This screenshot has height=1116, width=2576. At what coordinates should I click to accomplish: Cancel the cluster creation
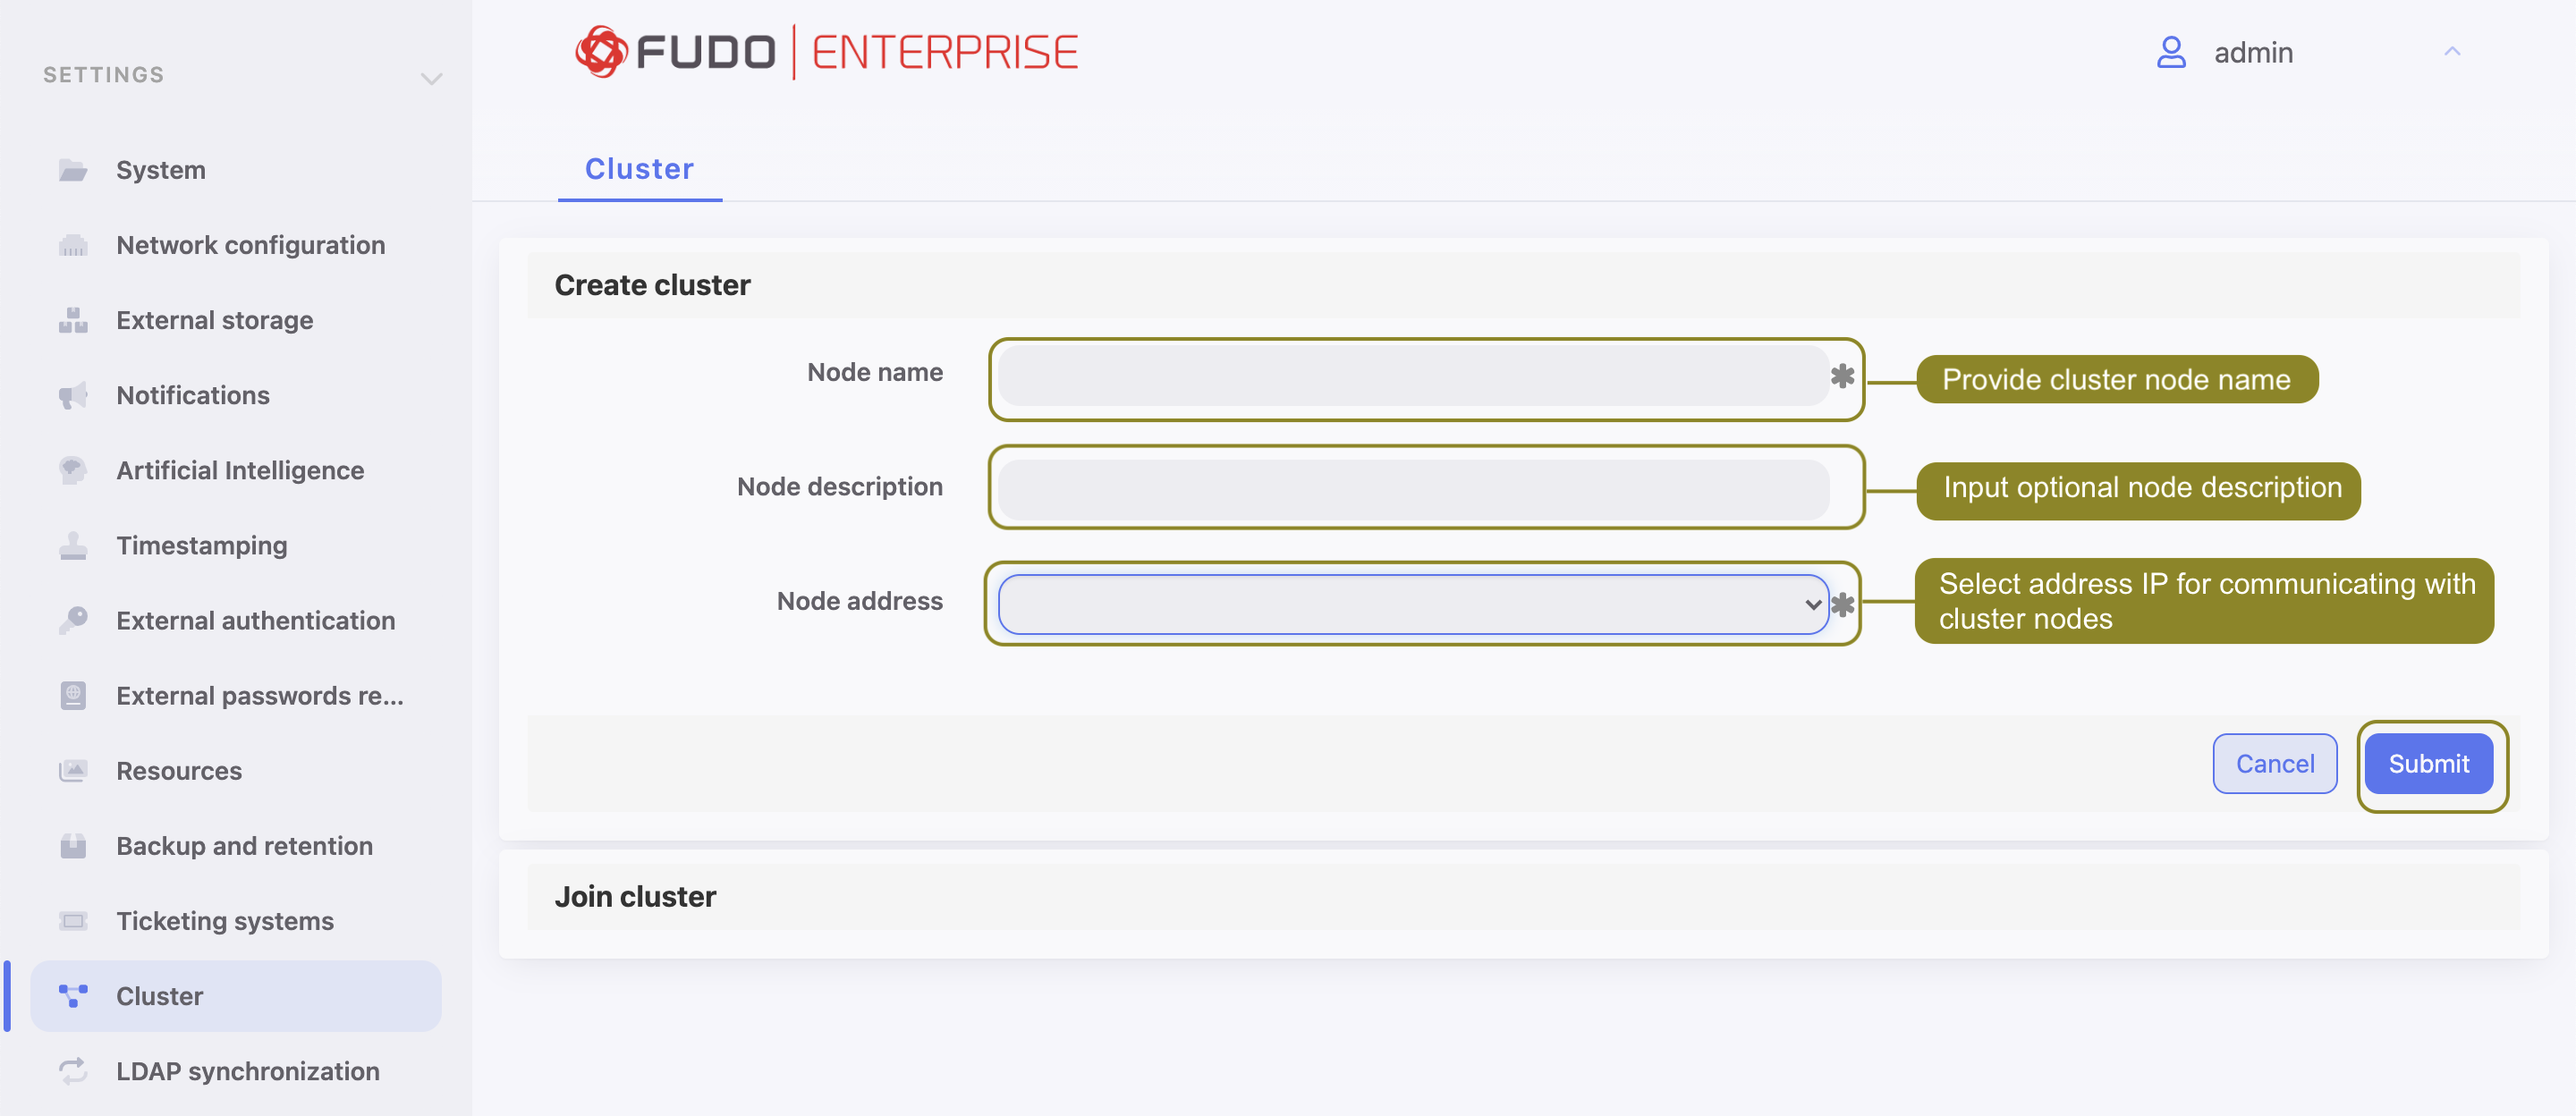tap(2274, 763)
